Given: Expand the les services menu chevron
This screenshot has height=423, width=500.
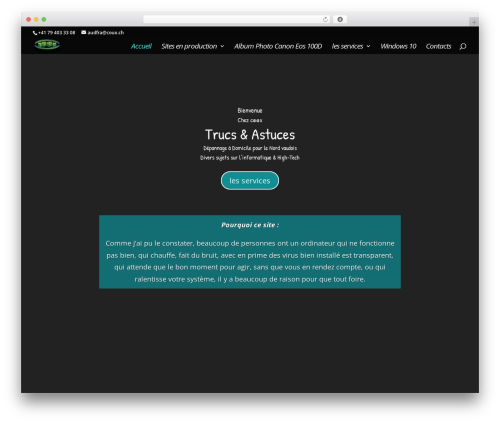Looking at the screenshot, I should [368, 46].
